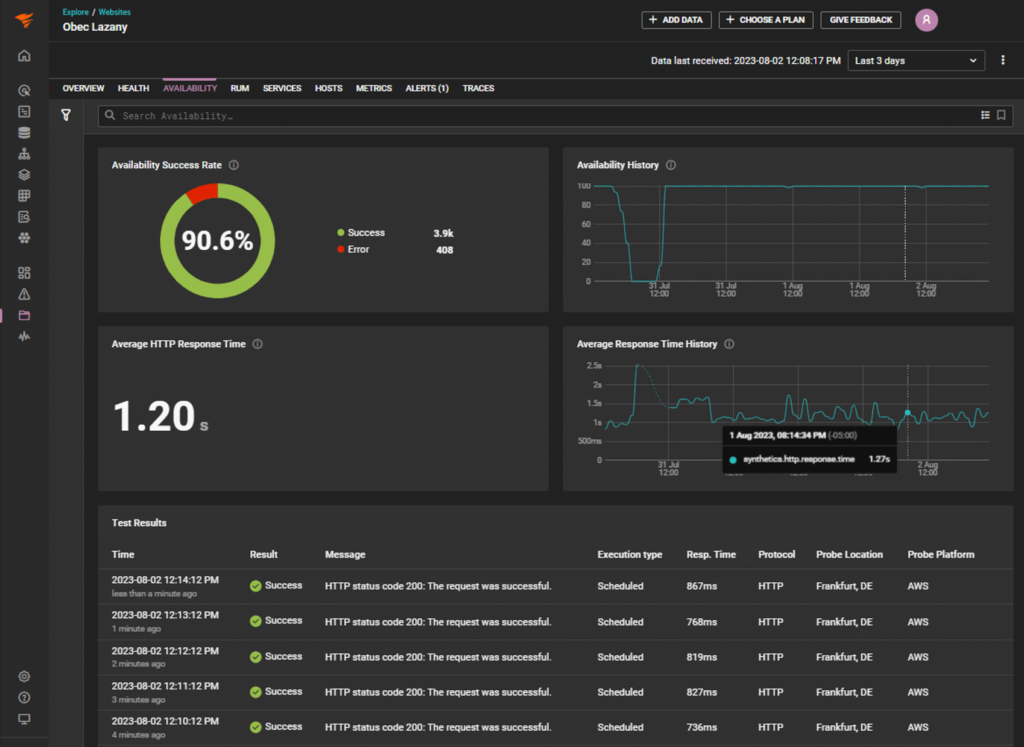
Task: Switch to the HEALTH tab
Action: (133, 88)
